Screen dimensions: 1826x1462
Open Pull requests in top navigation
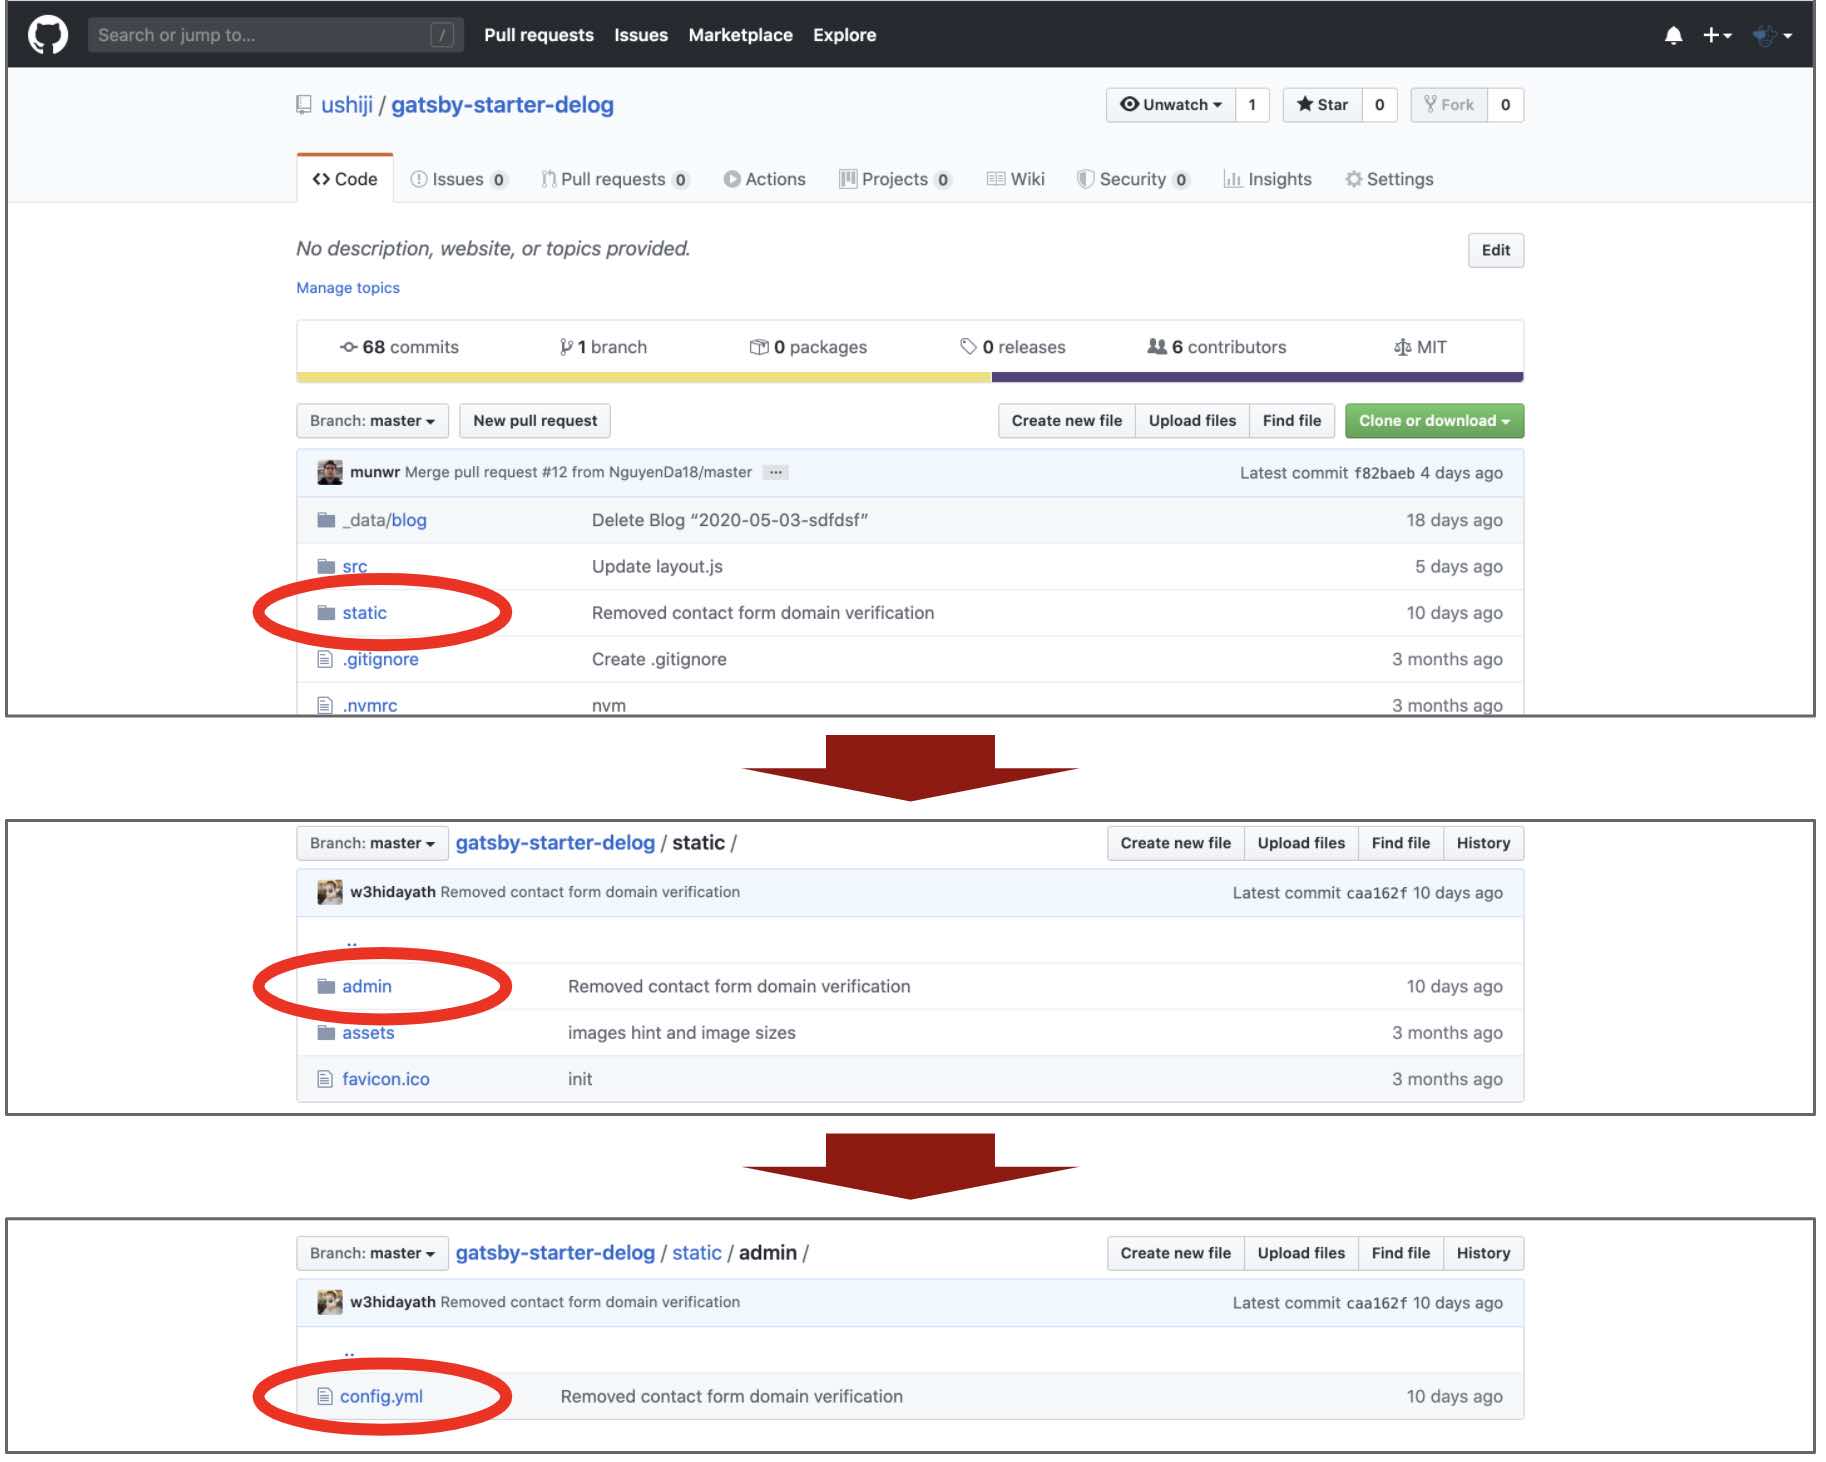[538, 35]
